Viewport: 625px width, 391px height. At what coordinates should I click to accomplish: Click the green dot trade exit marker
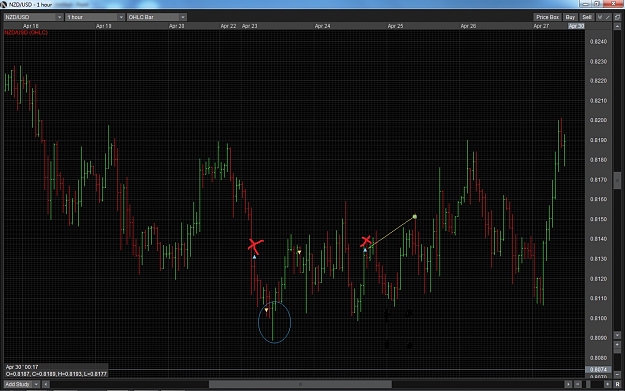[415, 217]
